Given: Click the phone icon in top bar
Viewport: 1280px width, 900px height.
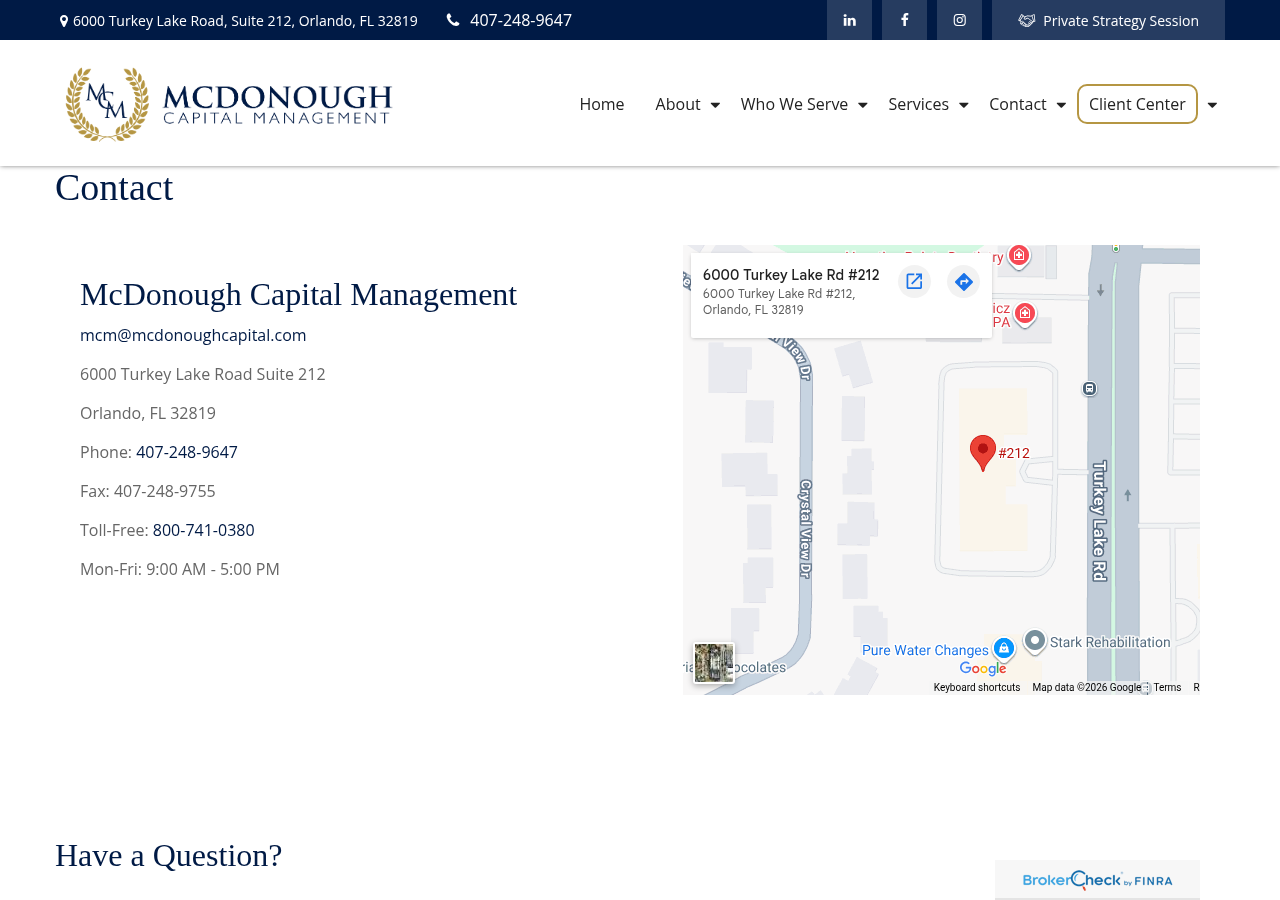Looking at the screenshot, I should 453,20.
